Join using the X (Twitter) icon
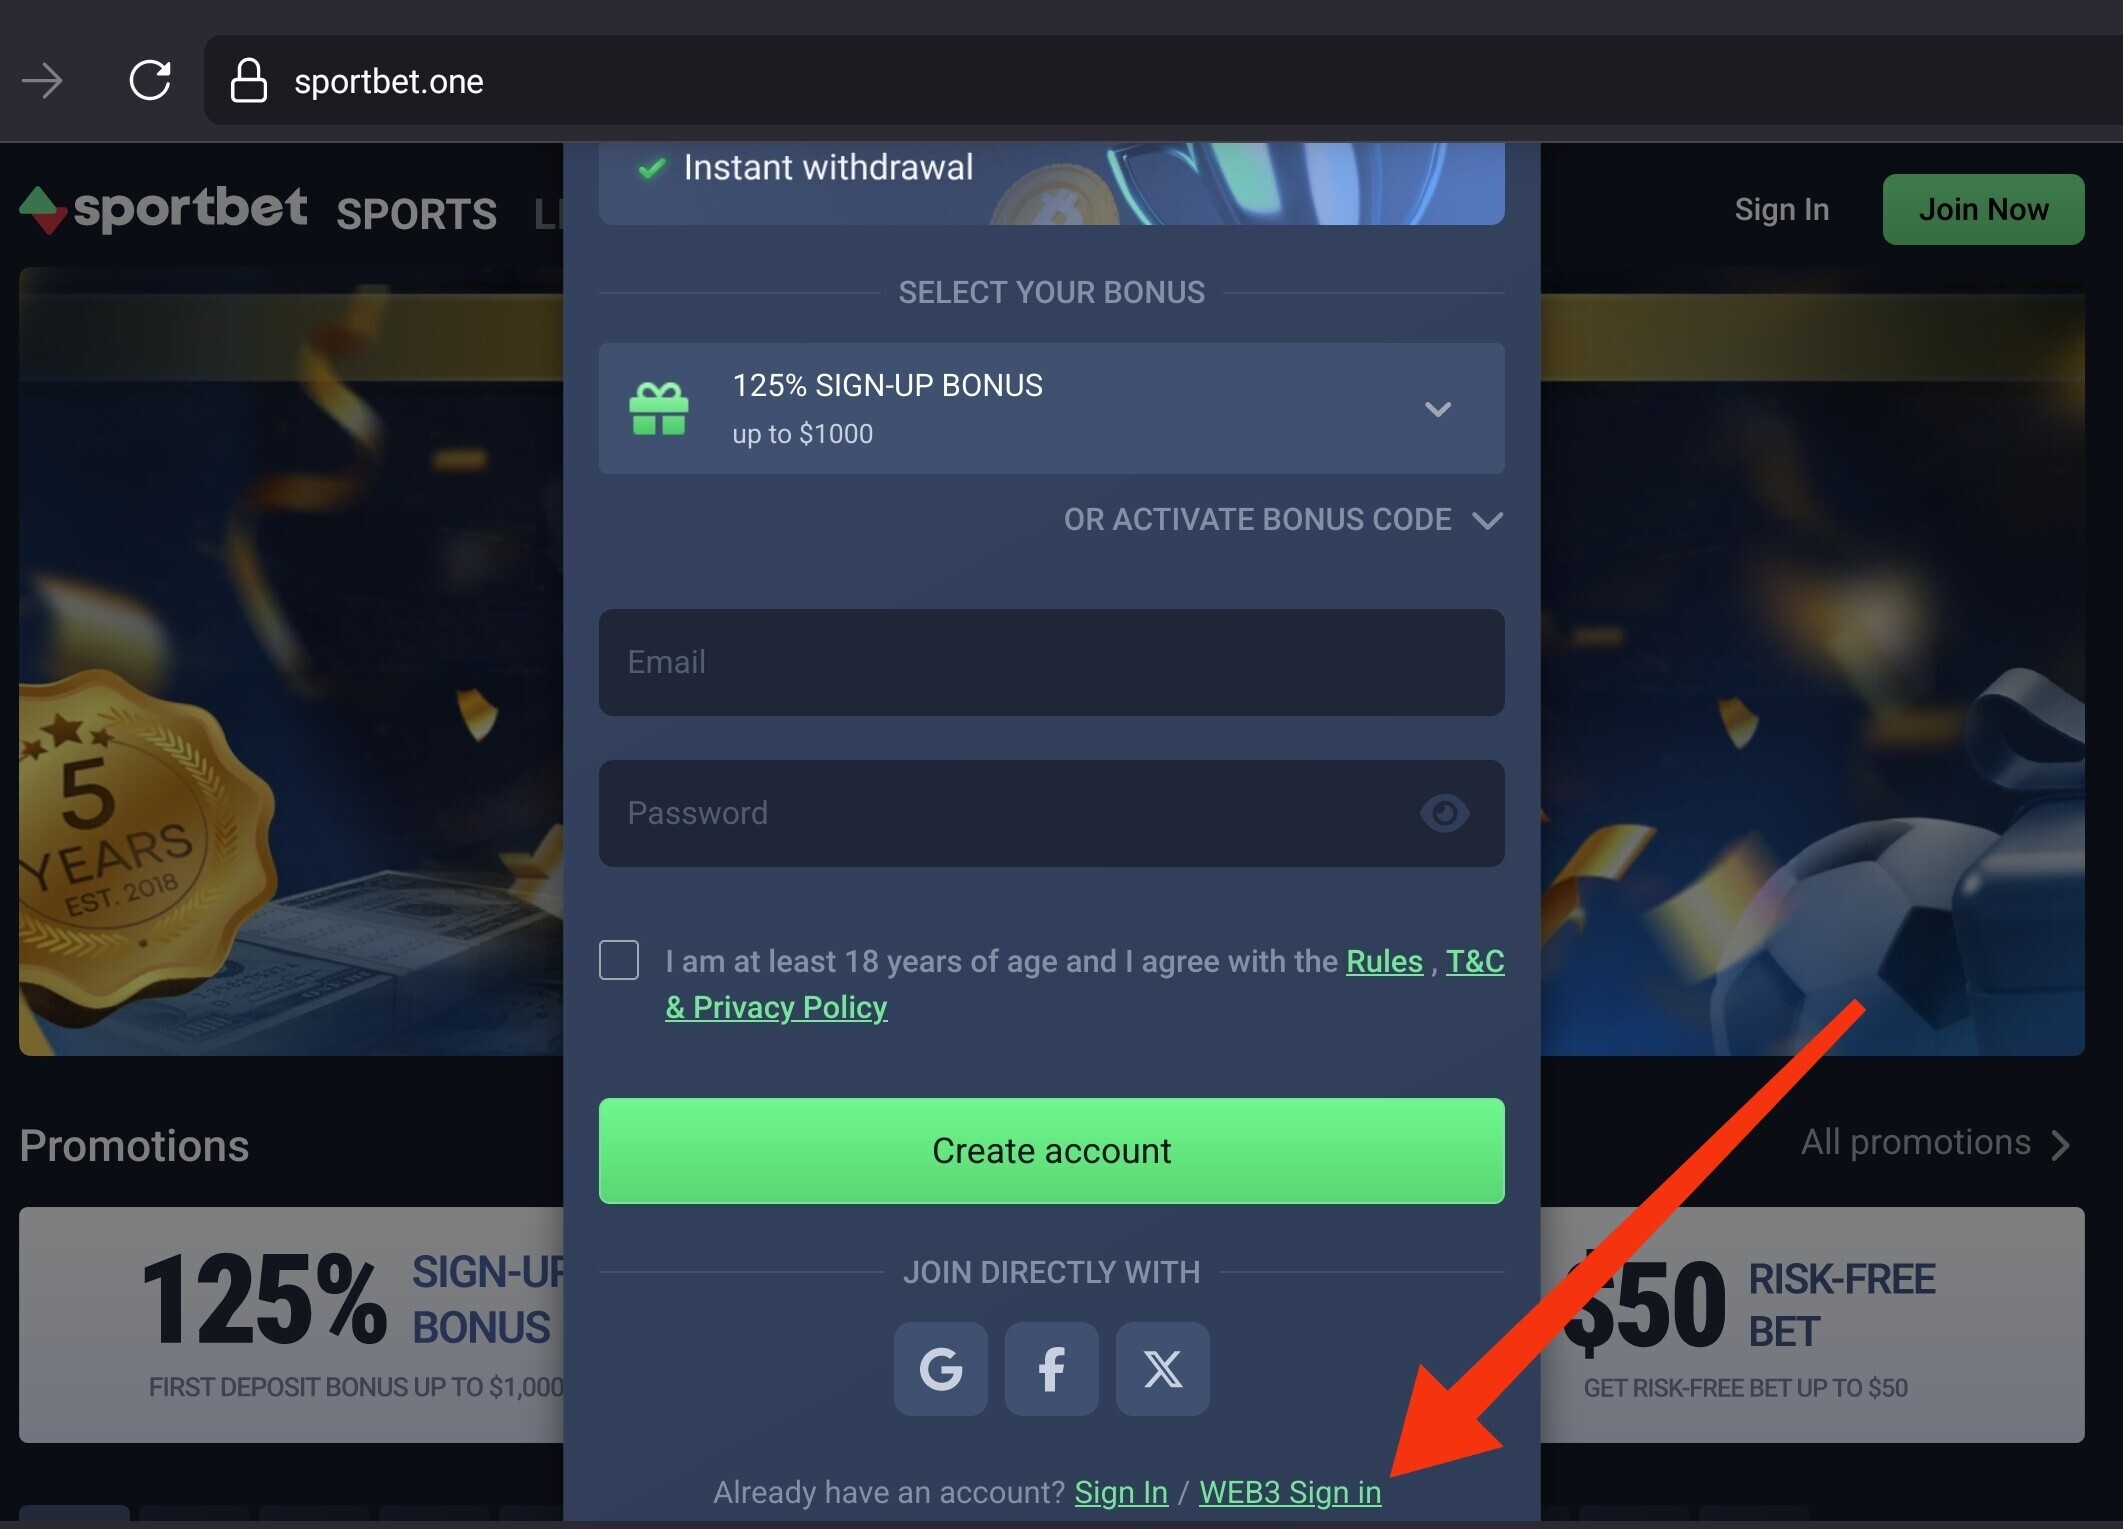2123x1529 pixels. click(1162, 1369)
